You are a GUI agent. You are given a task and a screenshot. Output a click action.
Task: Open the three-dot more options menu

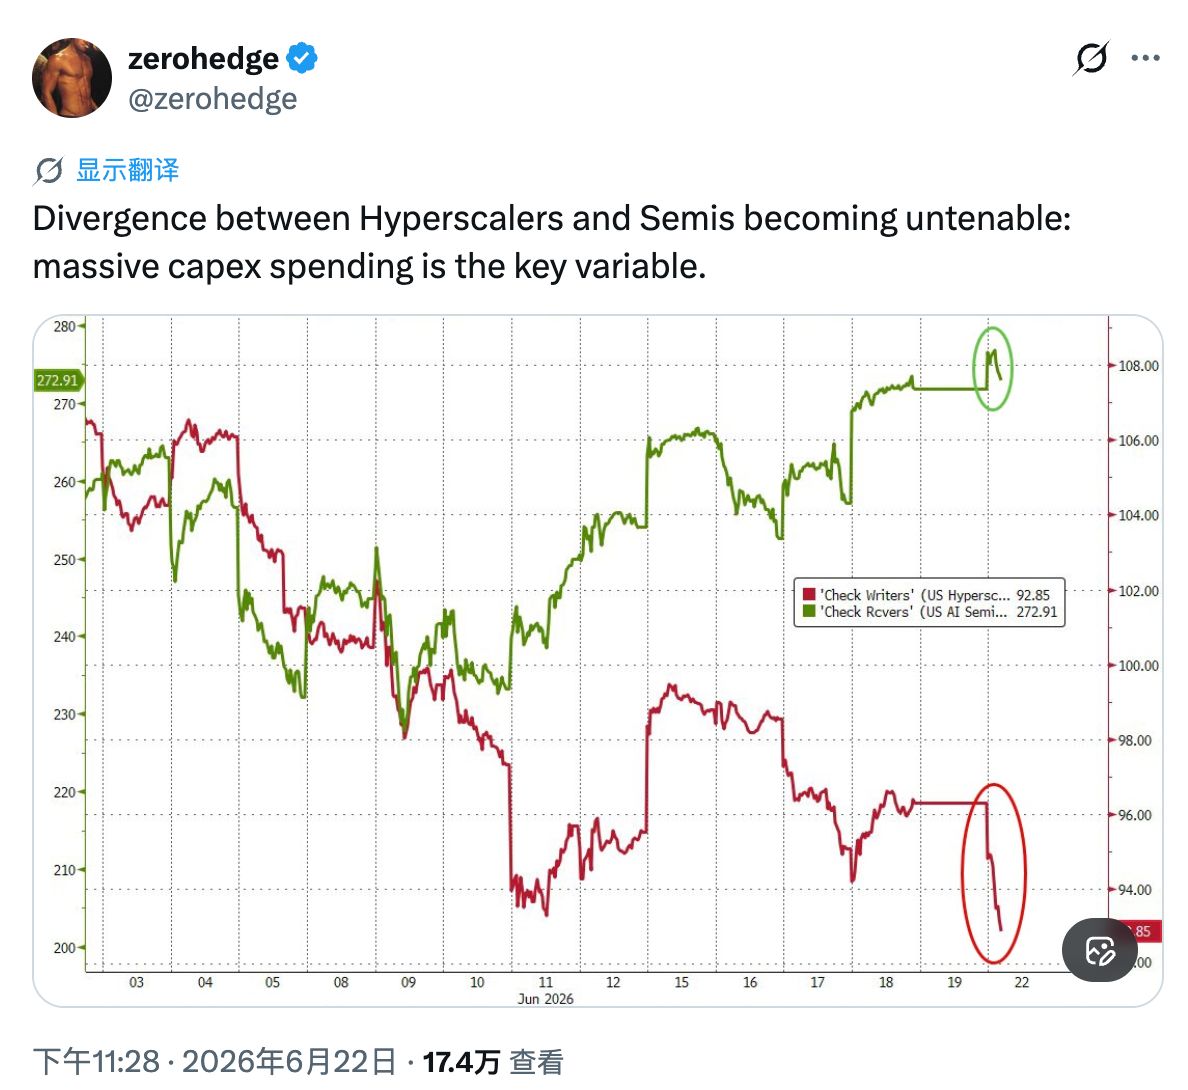[1145, 58]
